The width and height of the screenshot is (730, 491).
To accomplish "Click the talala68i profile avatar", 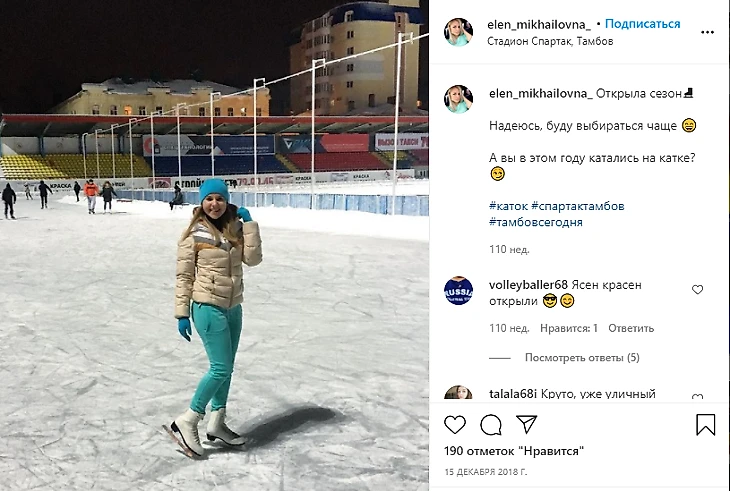I will click(x=459, y=393).
